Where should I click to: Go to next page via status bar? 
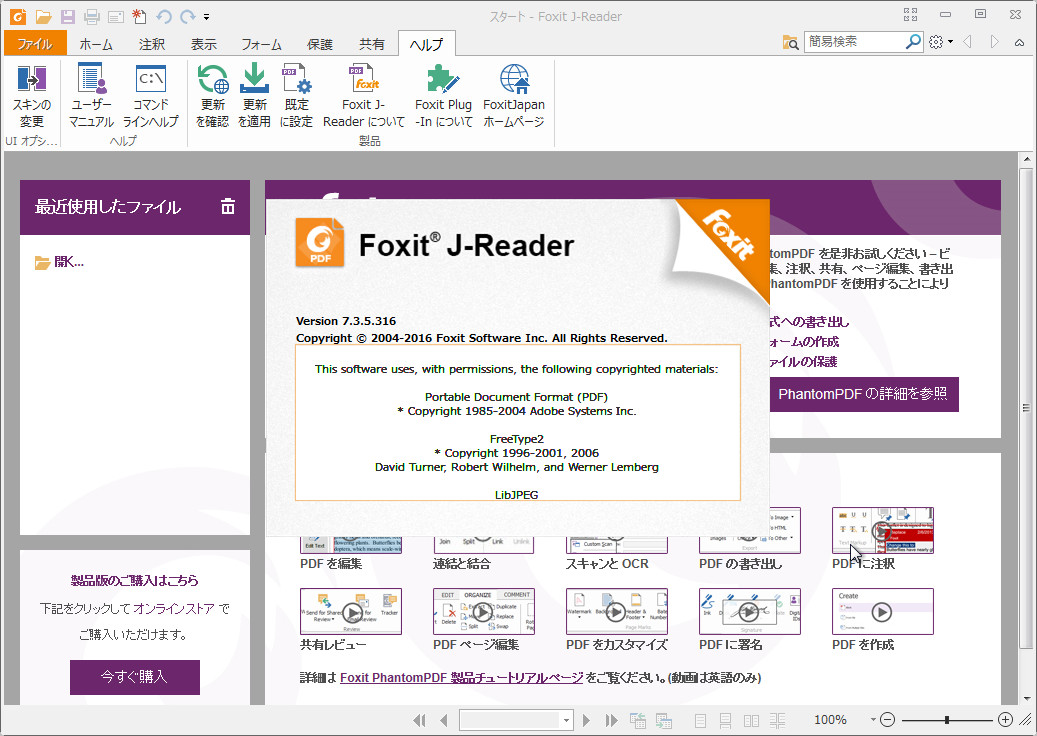[x=586, y=720]
